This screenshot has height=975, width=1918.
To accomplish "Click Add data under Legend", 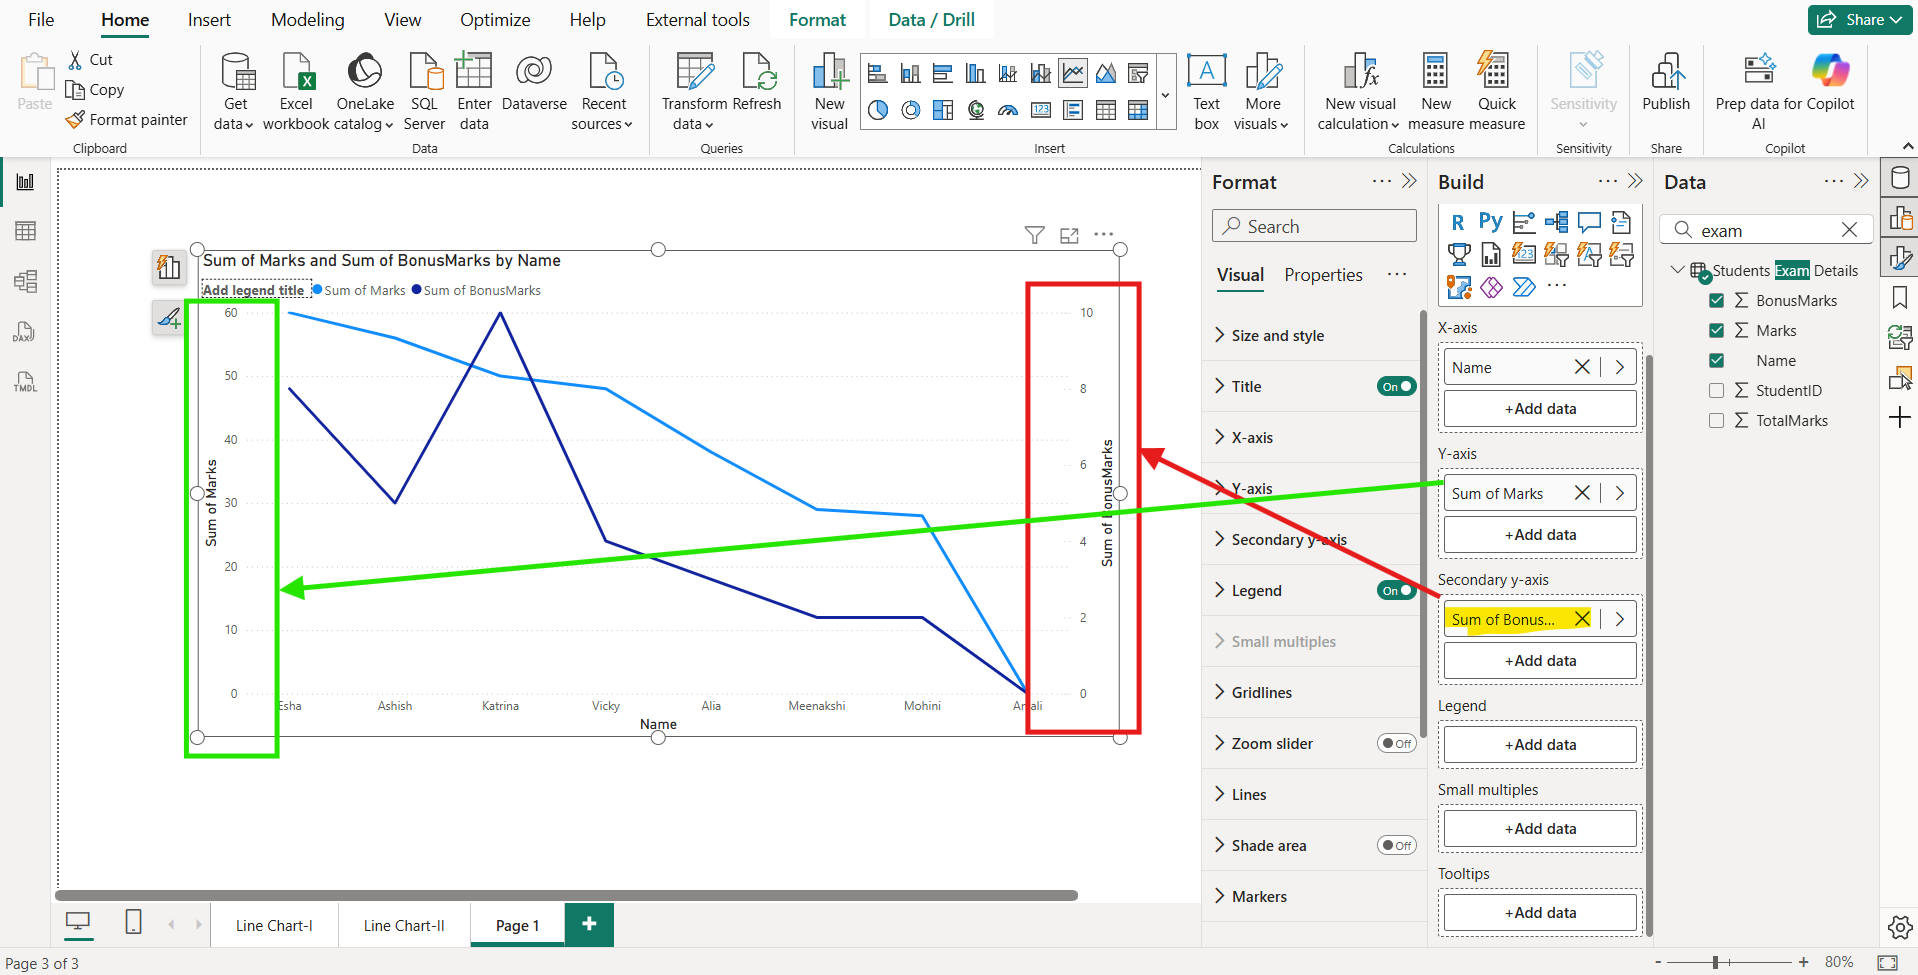I will click(1539, 744).
